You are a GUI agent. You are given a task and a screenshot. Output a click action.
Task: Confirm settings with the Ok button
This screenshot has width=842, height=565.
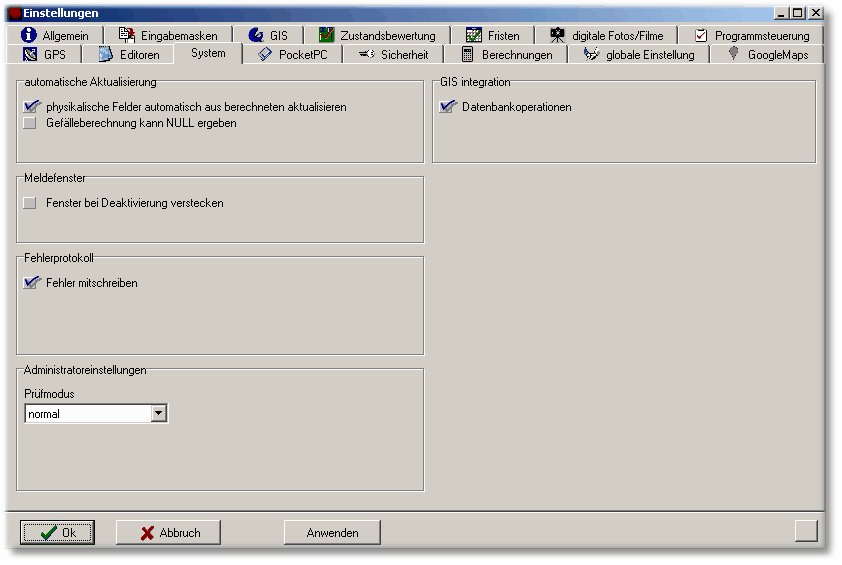pyautogui.click(x=58, y=533)
